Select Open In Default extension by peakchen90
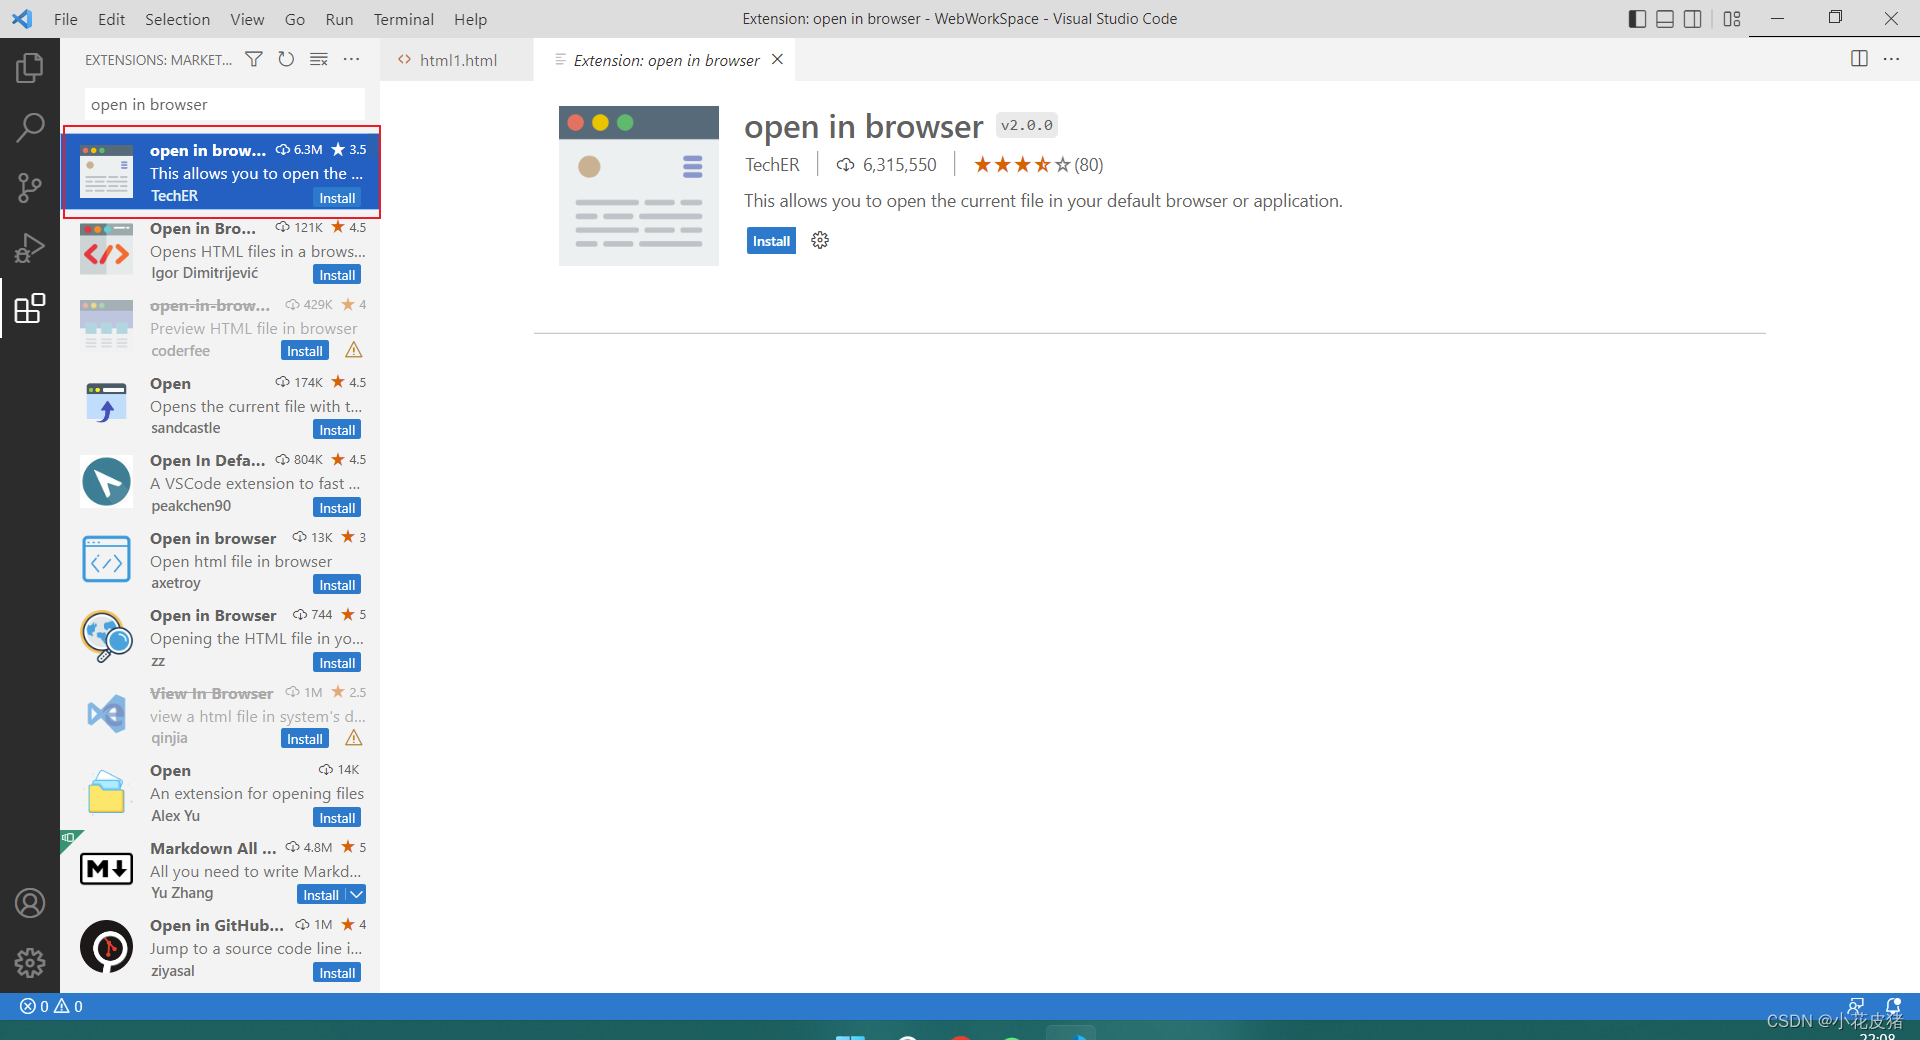 (220, 483)
